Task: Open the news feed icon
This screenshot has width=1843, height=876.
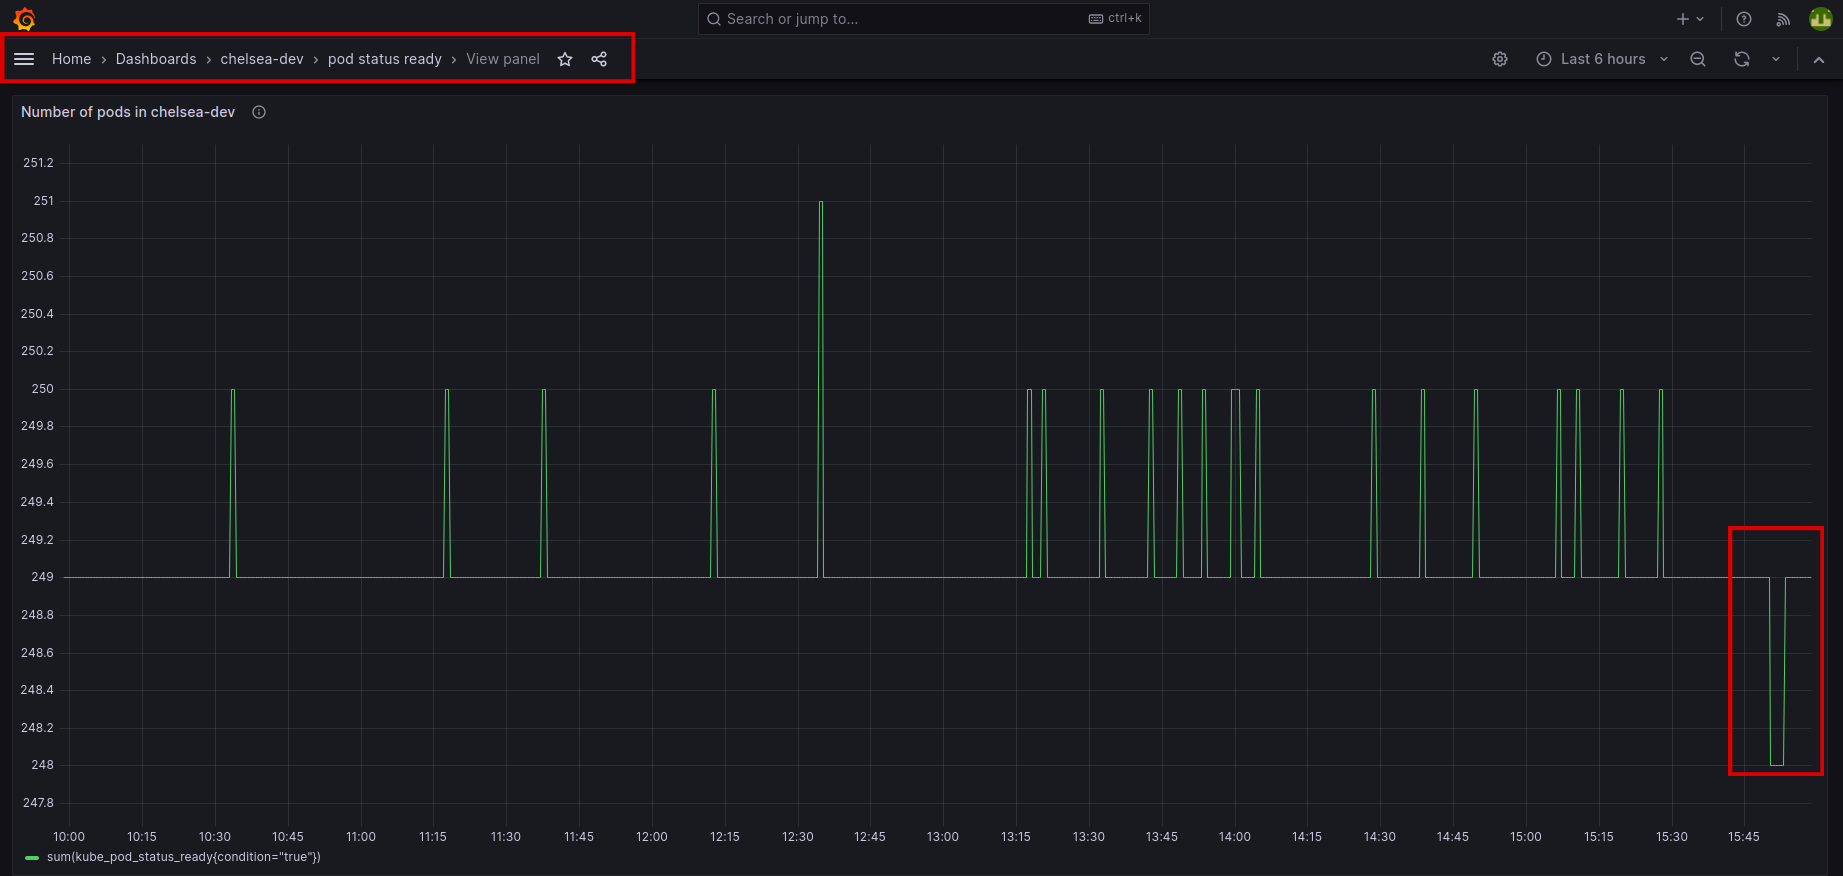Action: [x=1783, y=19]
